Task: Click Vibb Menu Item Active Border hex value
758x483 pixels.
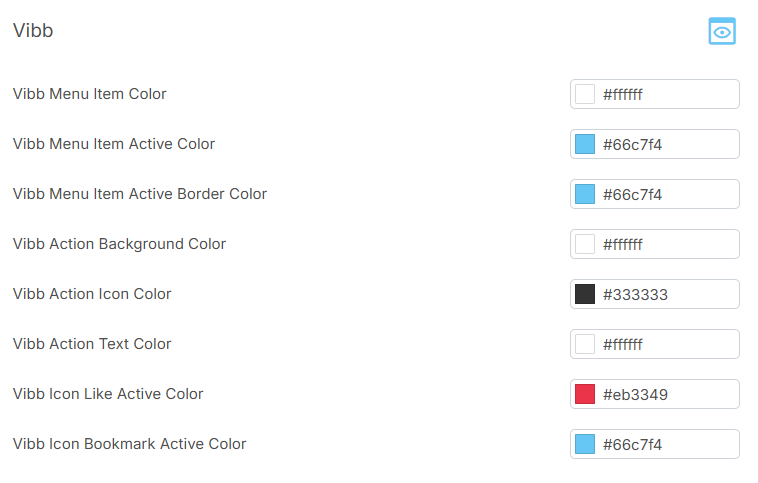Action: pos(665,194)
